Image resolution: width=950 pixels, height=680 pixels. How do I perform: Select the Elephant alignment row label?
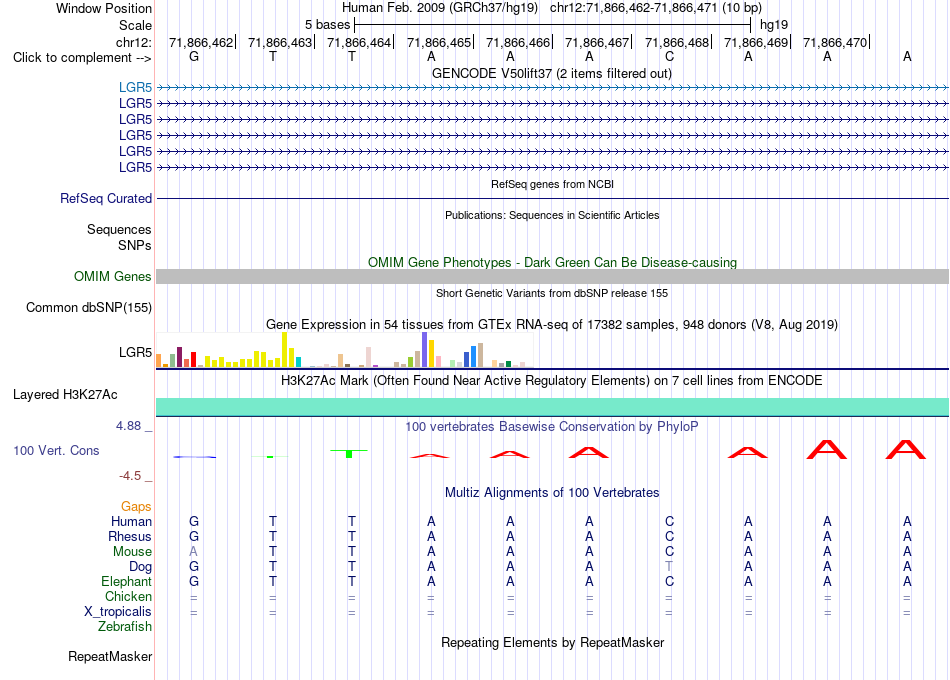[127, 581]
